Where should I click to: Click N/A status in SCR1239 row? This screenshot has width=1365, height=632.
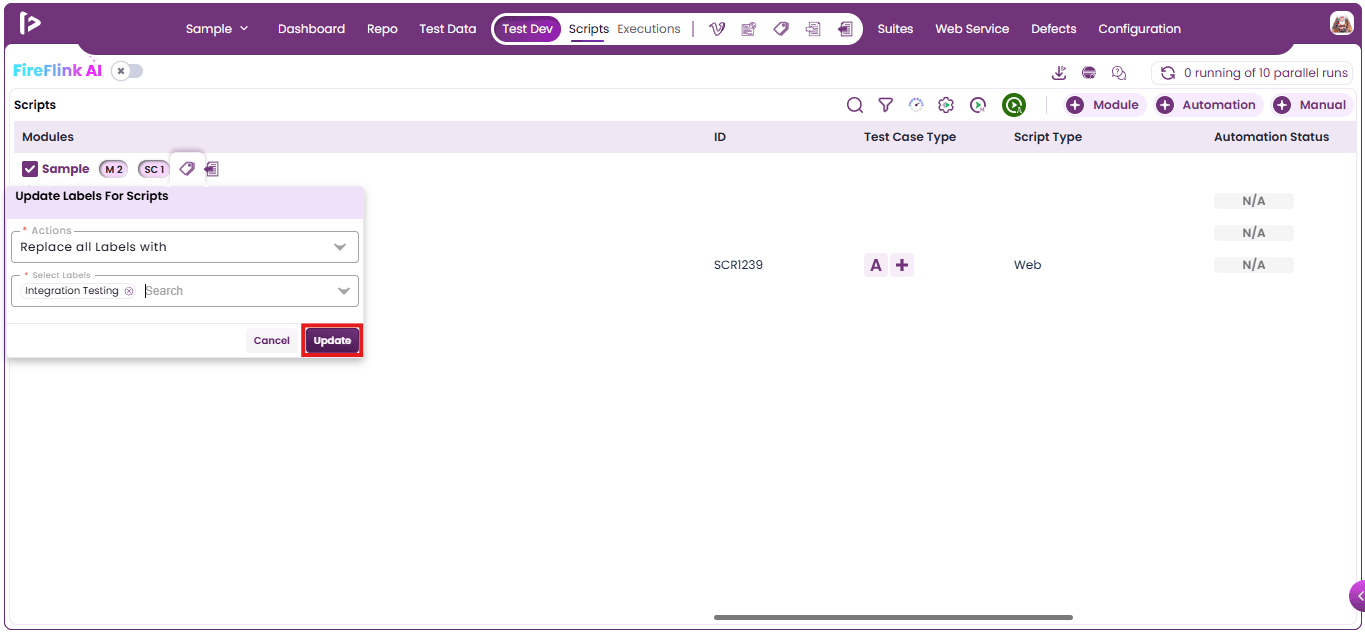coord(1254,265)
